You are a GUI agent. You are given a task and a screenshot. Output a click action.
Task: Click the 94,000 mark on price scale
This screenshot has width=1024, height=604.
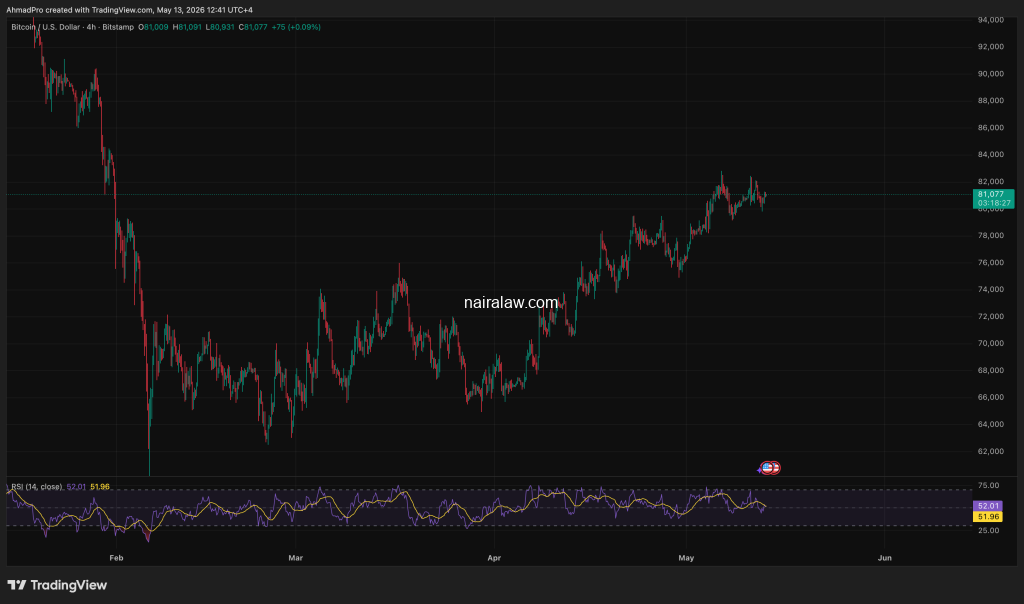pyautogui.click(x=991, y=20)
